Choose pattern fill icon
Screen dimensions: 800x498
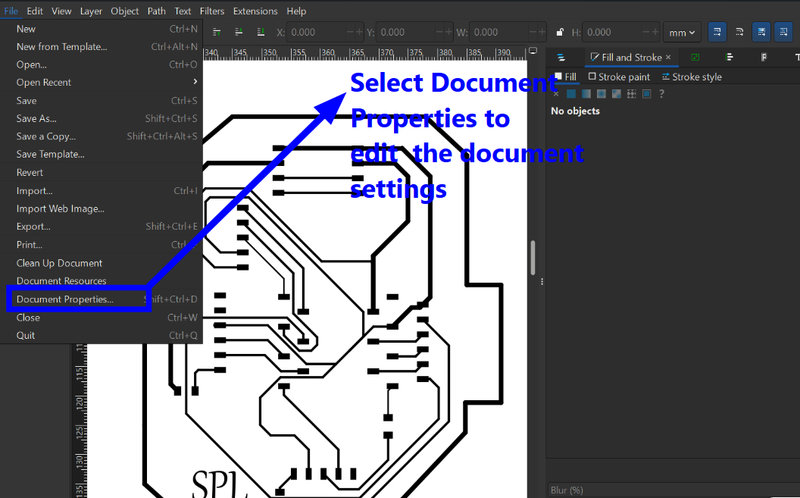click(632, 94)
